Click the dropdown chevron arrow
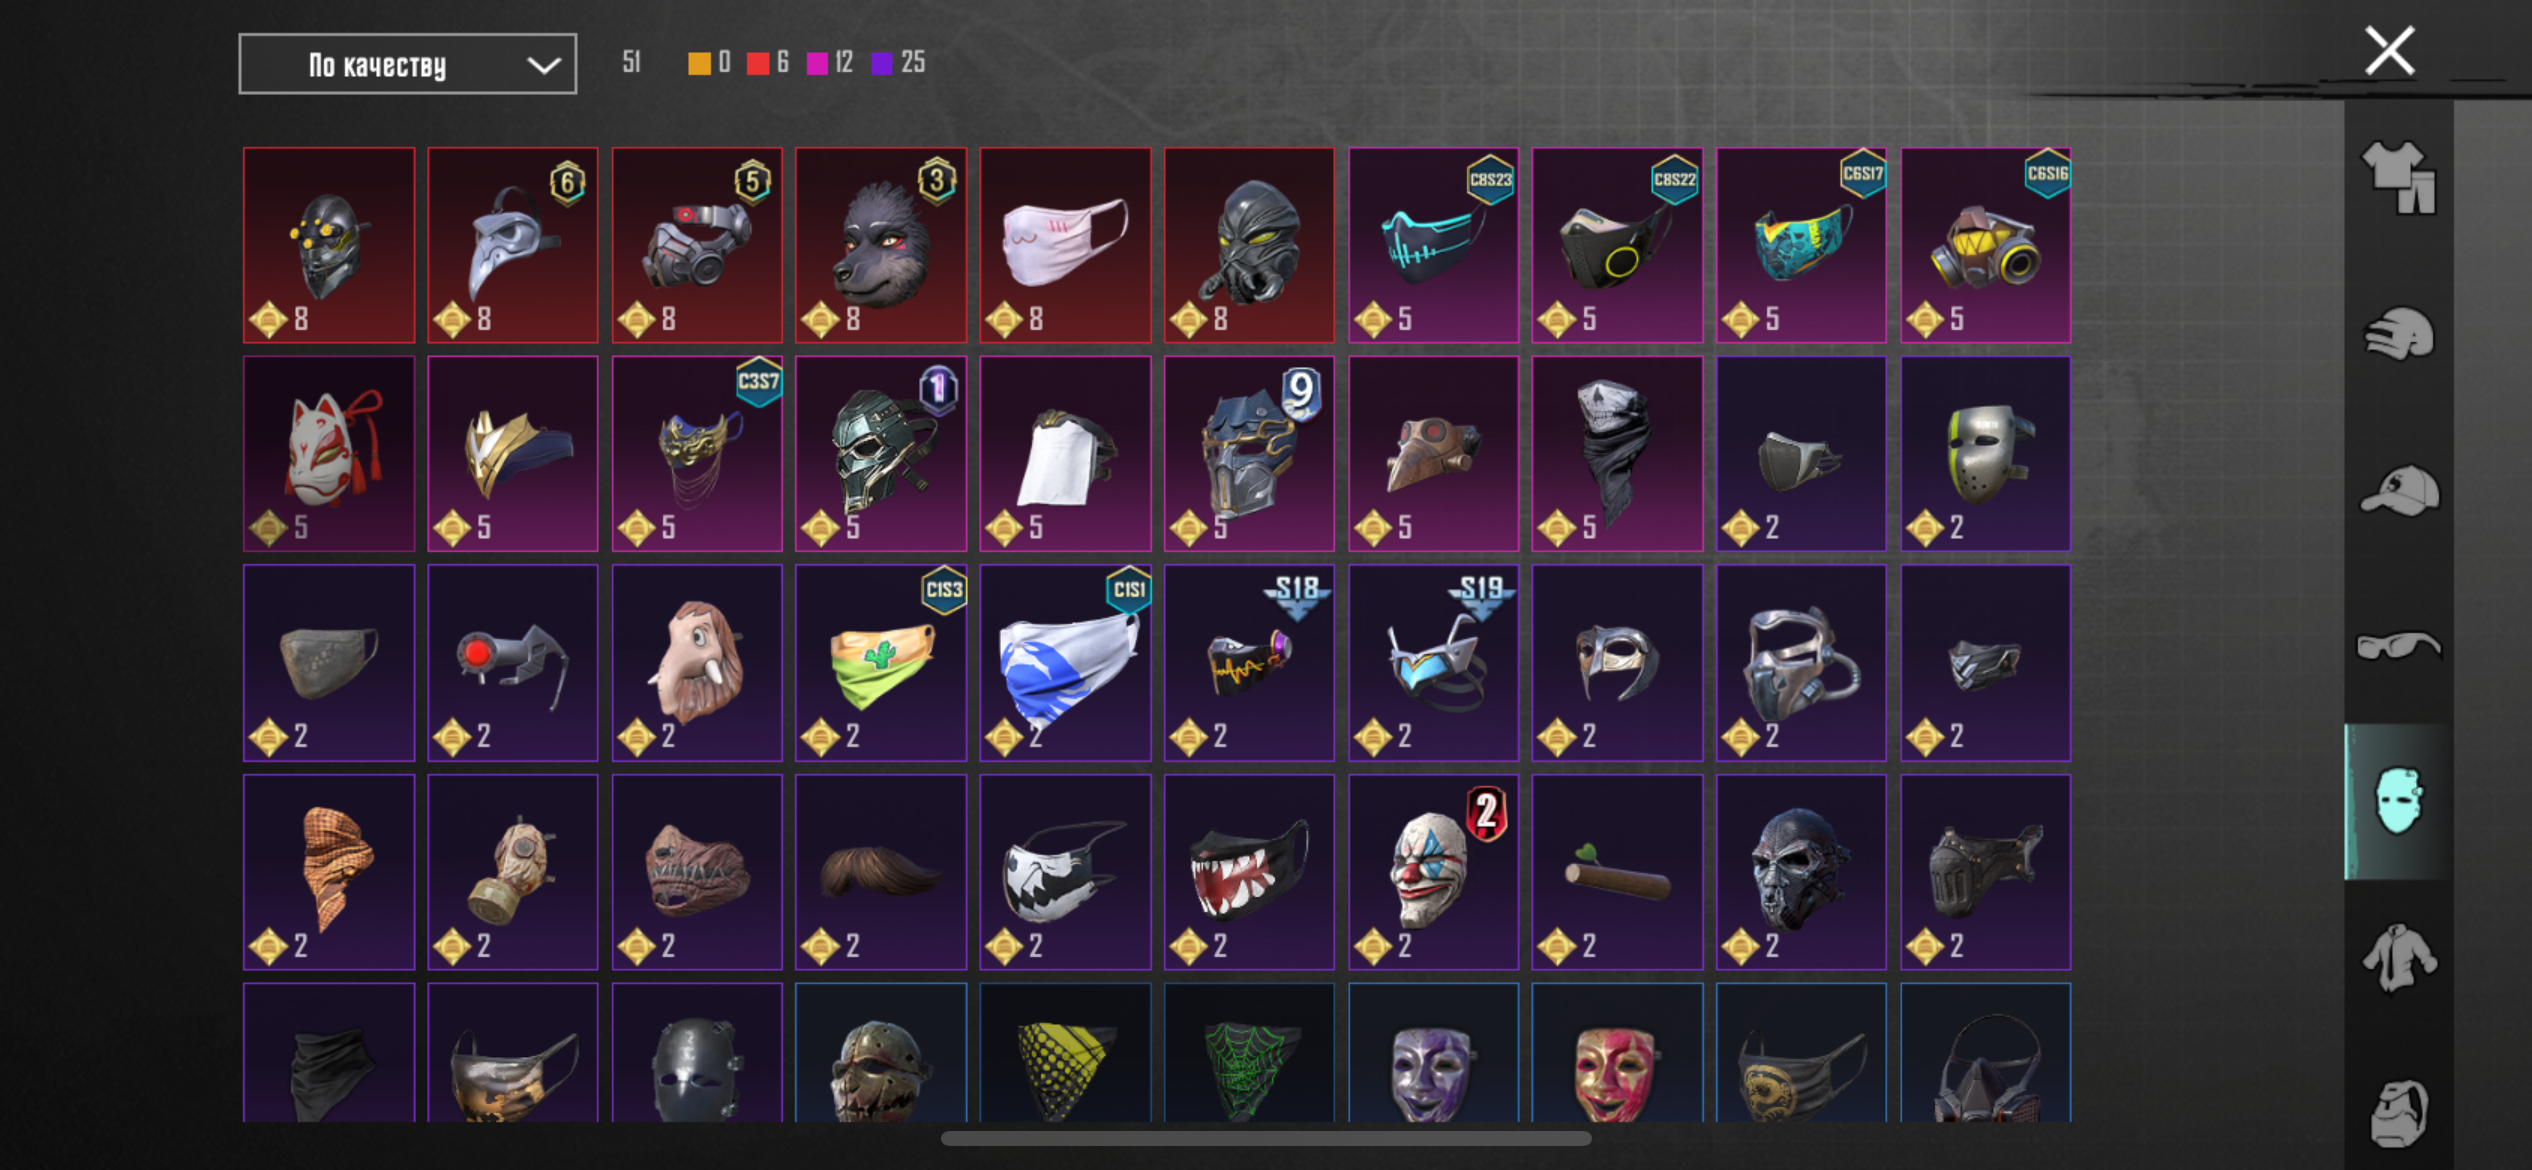The image size is (2532, 1170). click(543, 66)
